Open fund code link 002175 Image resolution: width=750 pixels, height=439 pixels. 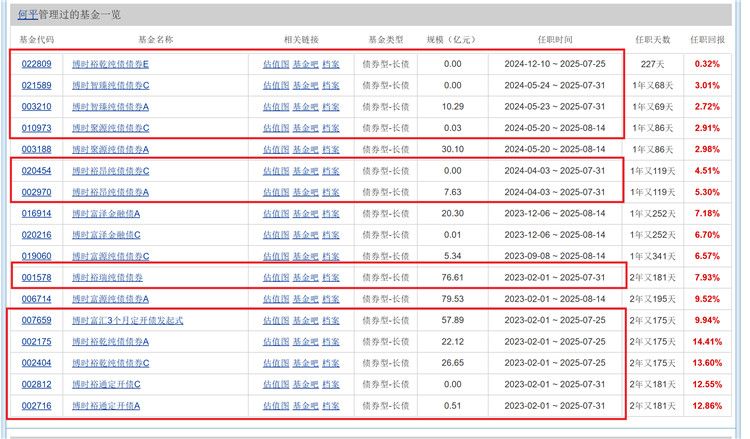coord(36,341)
